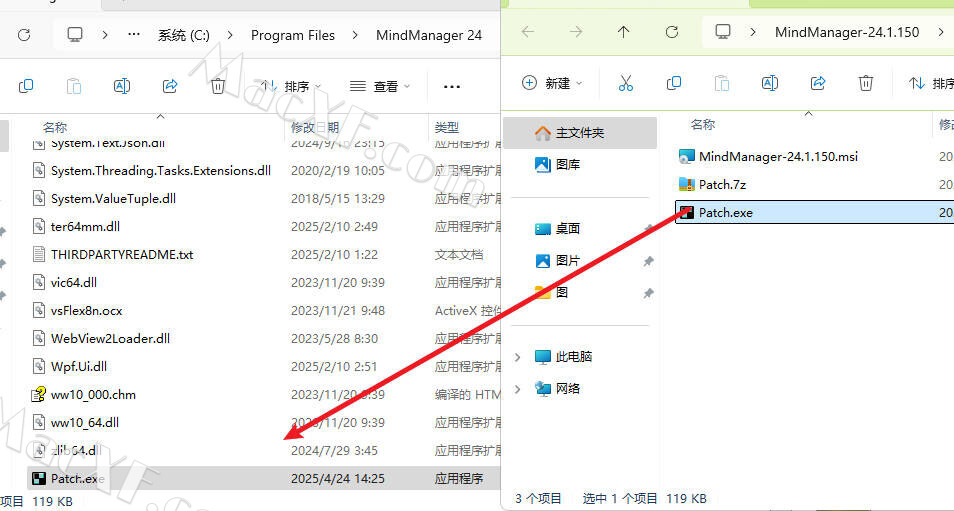Click MindManager-24.1.150 breadcrumb in right window
954x511 pixels.
[x=847, y=32]
